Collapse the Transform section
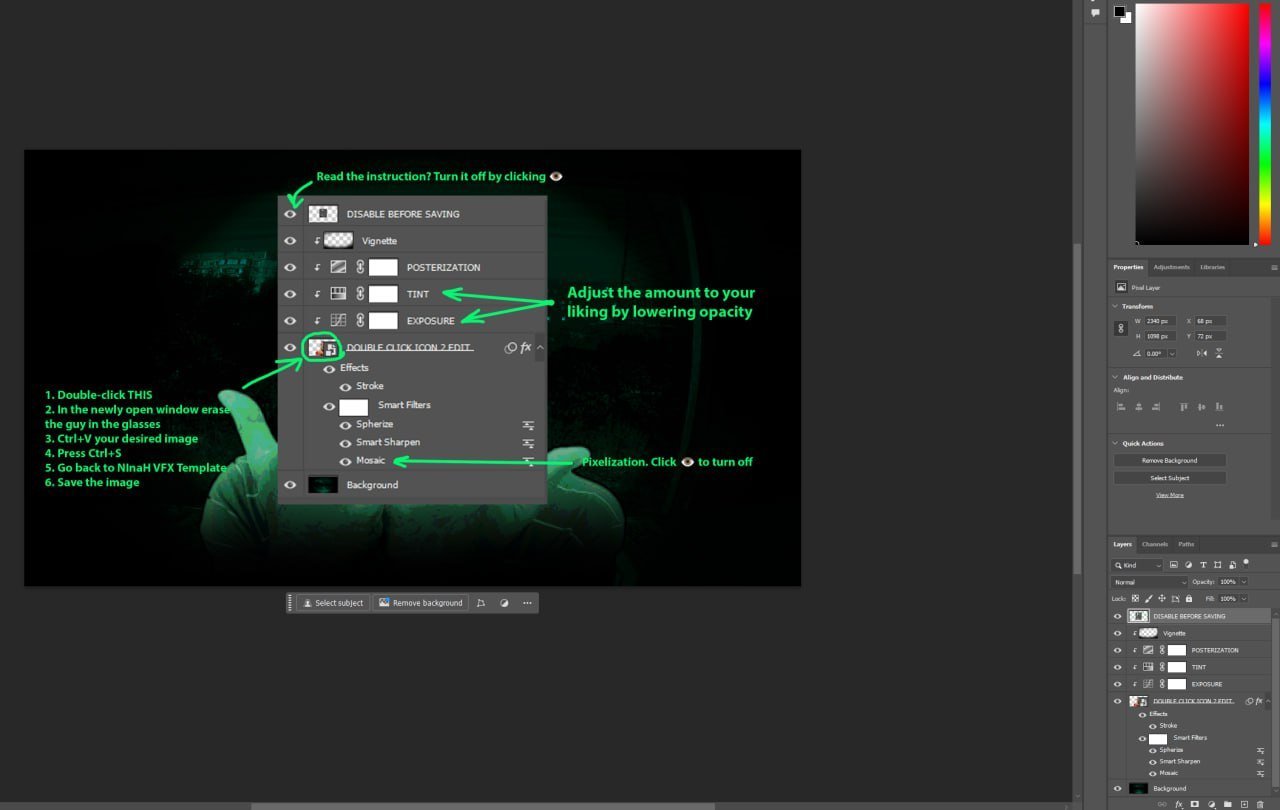The image size is (1280, 810). (x=1115, y=306)
